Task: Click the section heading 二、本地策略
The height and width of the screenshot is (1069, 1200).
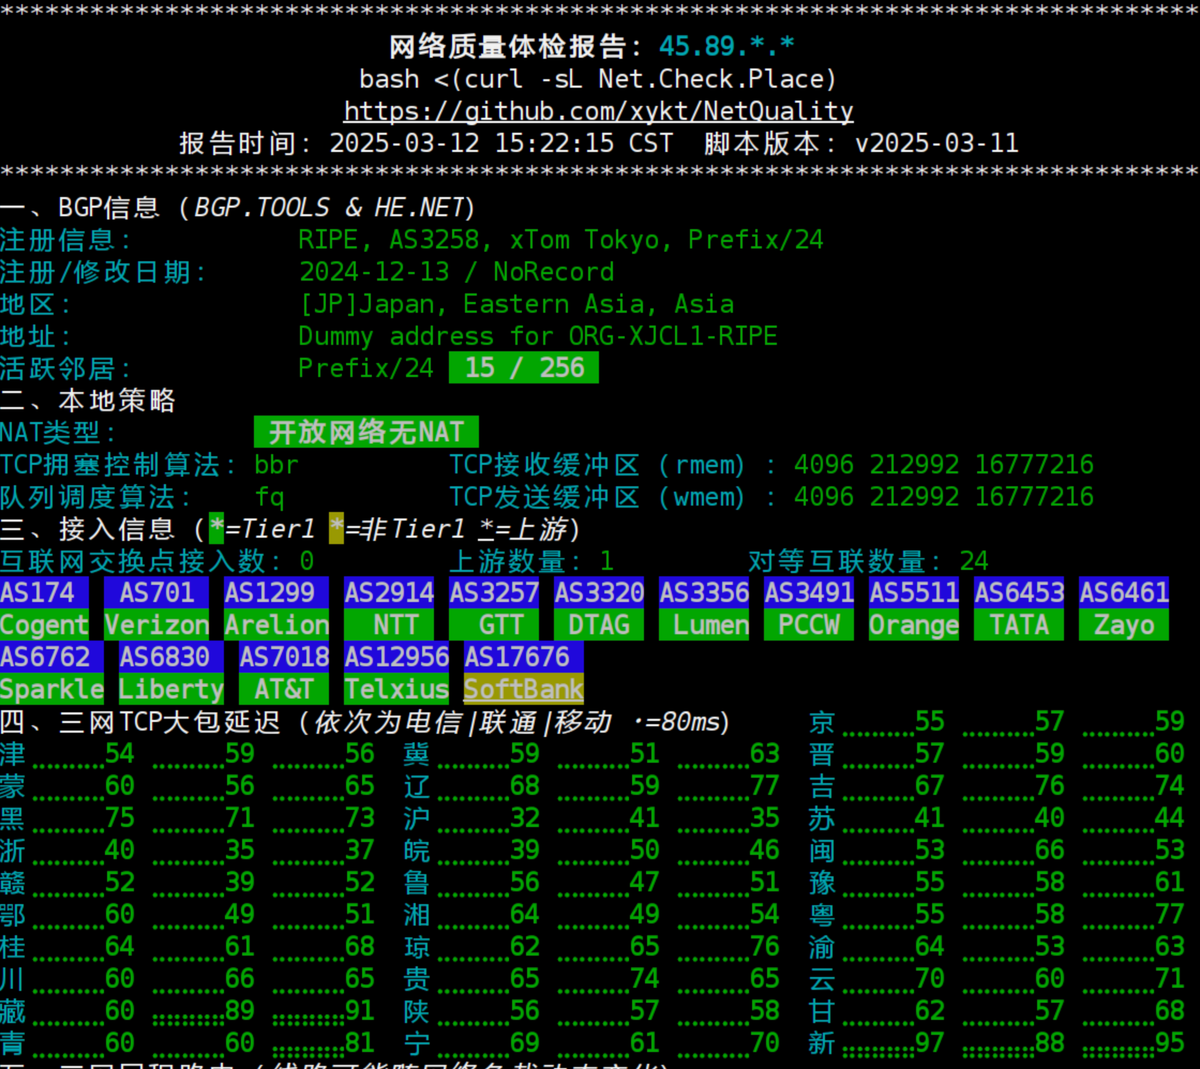Action: click(x=88, y=400)
